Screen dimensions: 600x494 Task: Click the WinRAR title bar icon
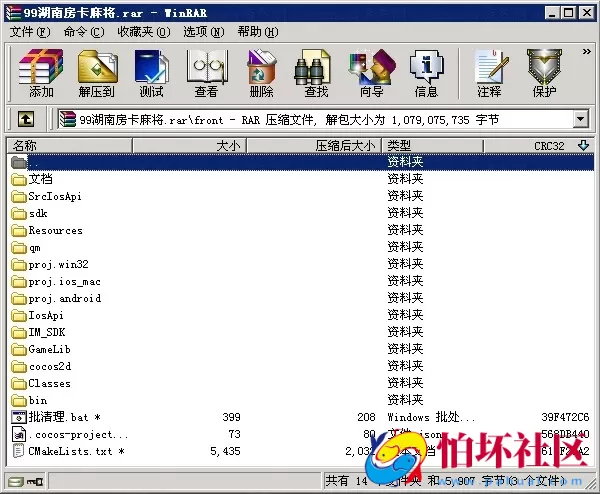click(13, 13)
